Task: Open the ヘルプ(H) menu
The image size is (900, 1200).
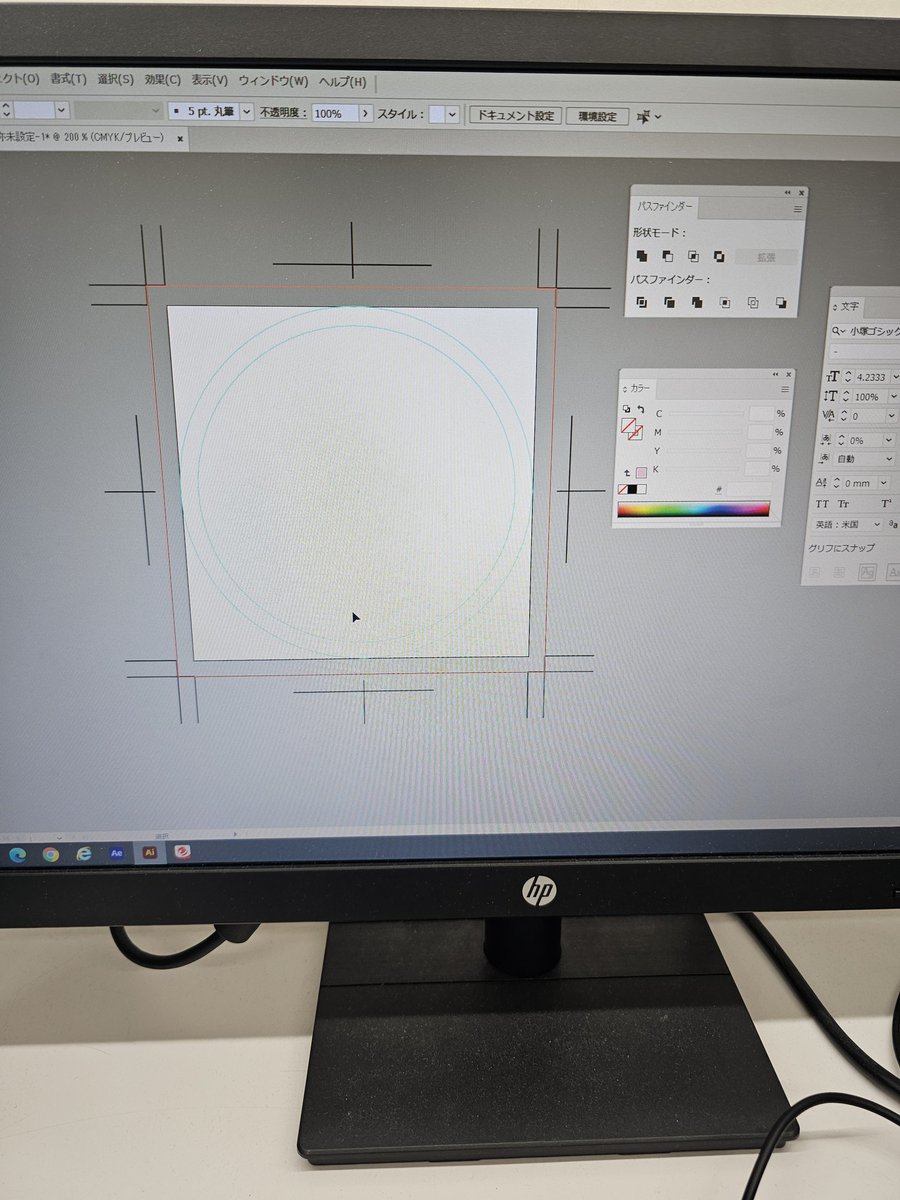Action: [342, 82]
